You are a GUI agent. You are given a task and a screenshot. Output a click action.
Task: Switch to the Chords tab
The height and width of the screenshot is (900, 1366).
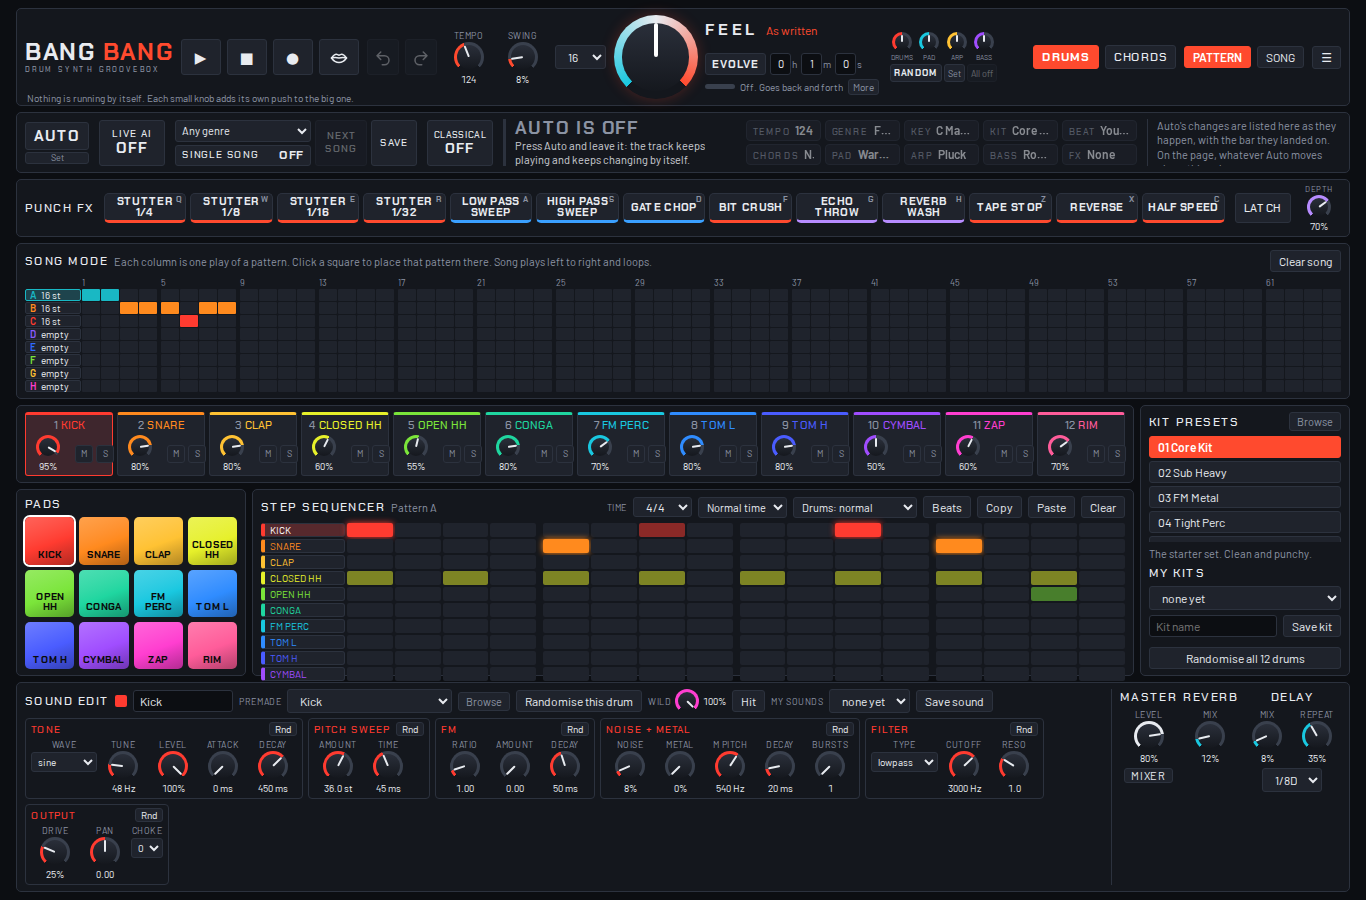[x=1140, y=58]
